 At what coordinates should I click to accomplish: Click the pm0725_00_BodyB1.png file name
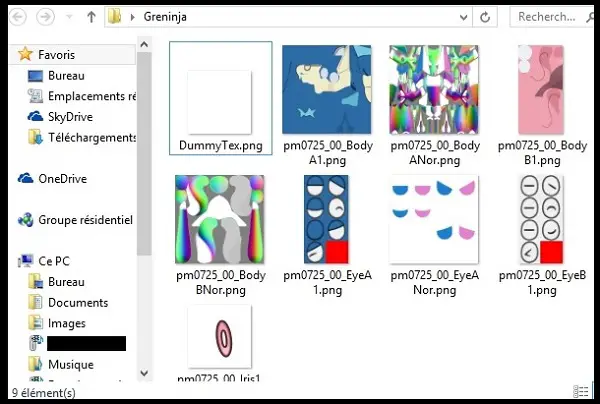coord(542,153)
